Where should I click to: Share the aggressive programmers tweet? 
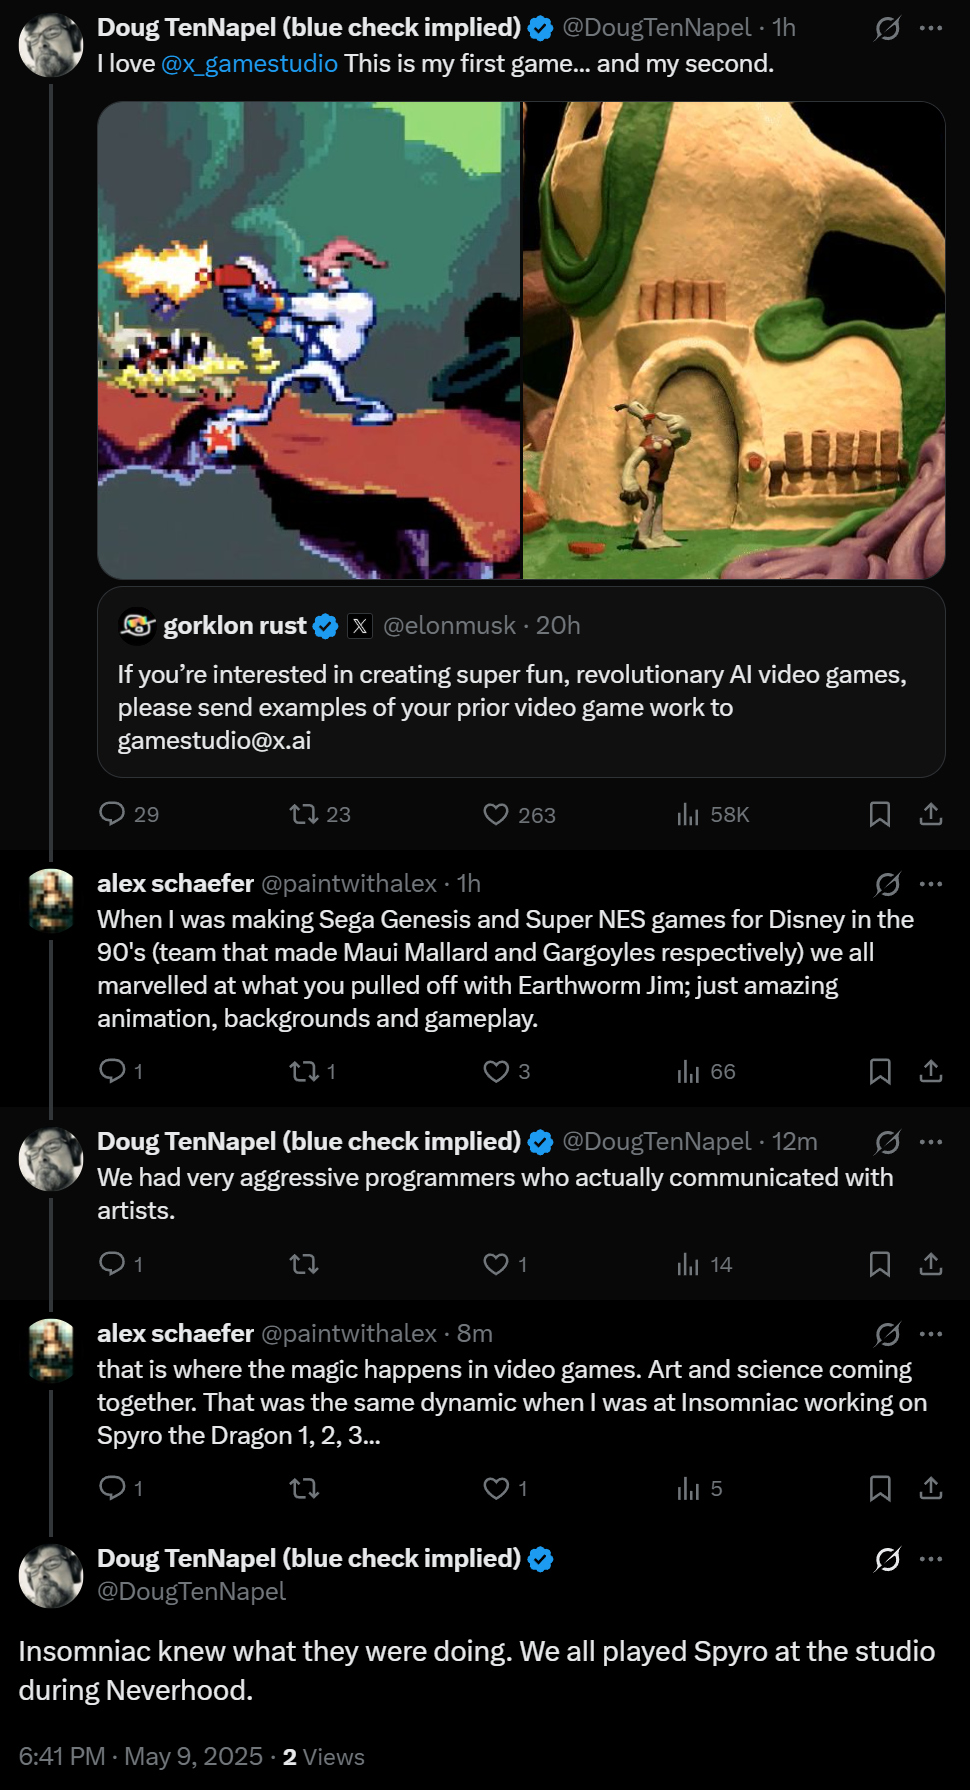pyautogui.click(x=931, y=1264)
